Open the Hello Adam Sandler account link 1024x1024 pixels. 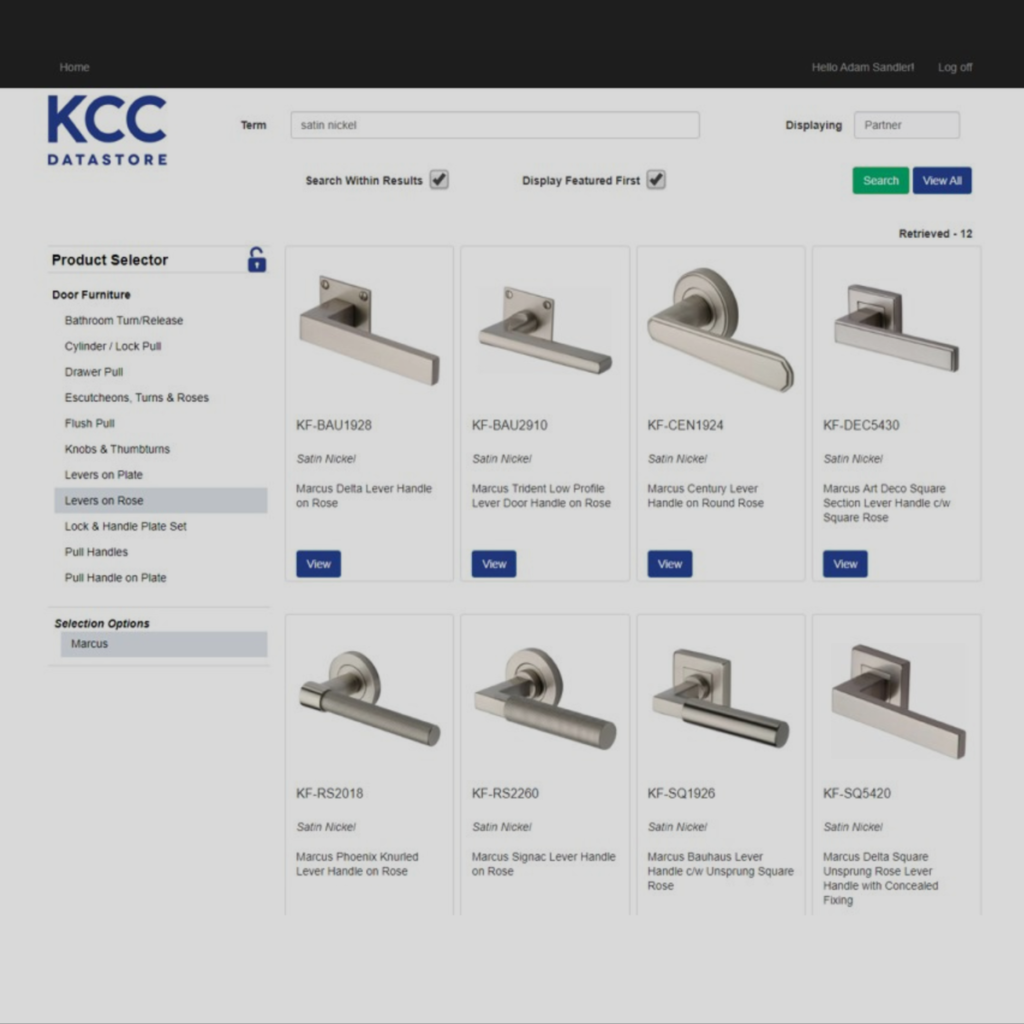click(x=863, y=67)
